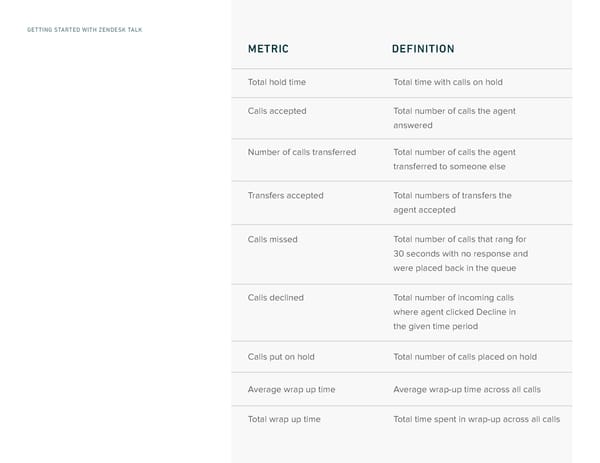The image size is (600, 463).
Task: Select the 'Calls declined' metric
Action: 275,298
